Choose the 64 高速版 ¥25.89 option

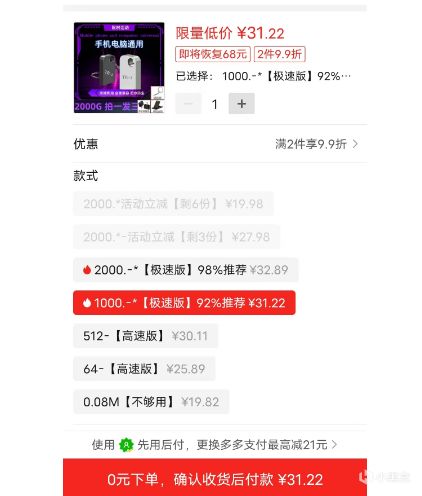pyautogui.click(x=144, y=369)
